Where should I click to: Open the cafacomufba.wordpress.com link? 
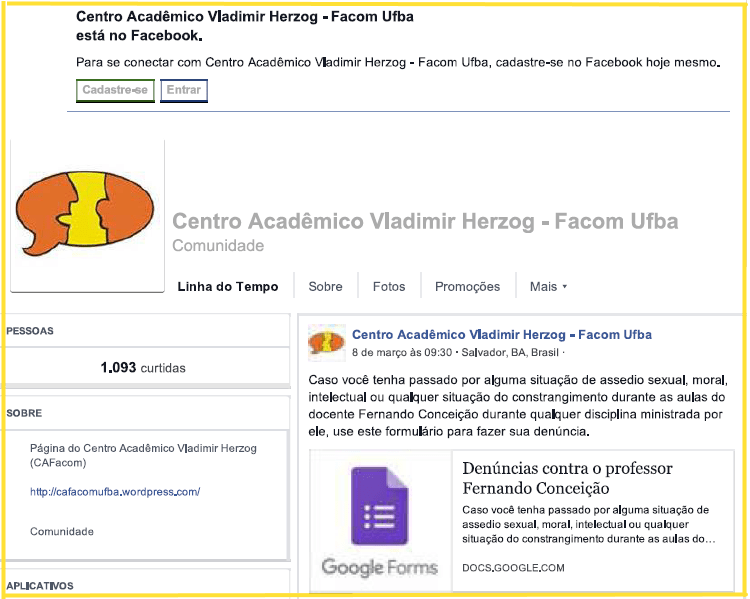tap(115, 492)
